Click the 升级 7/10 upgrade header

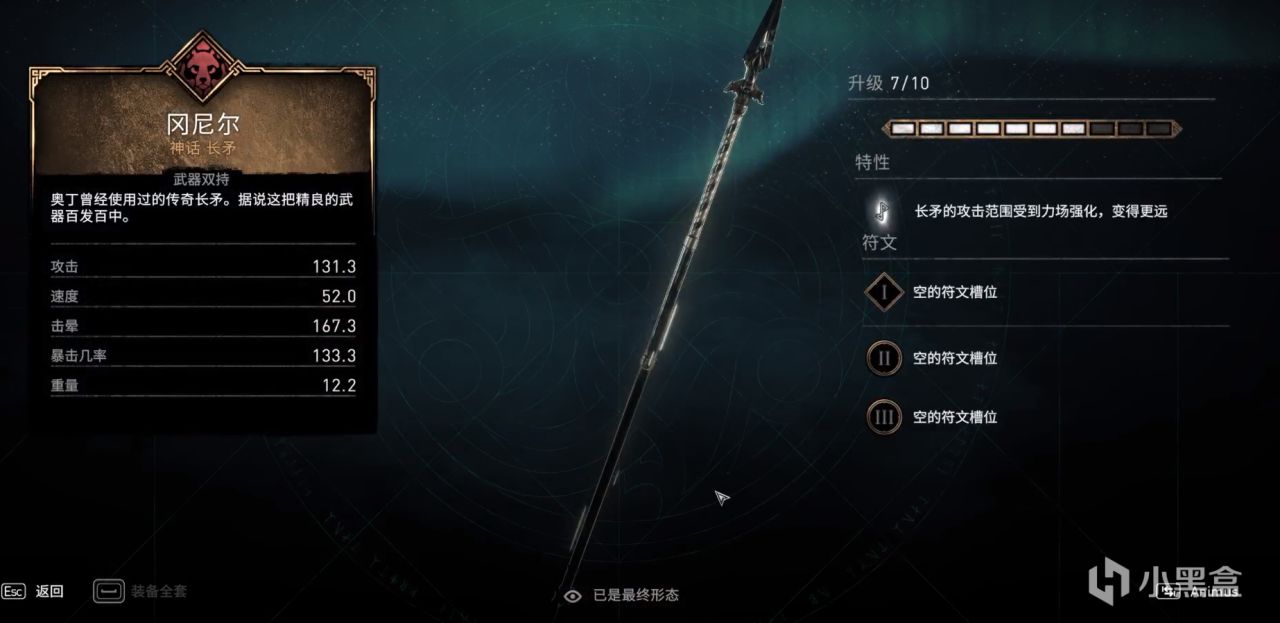(x=888, y=83)
